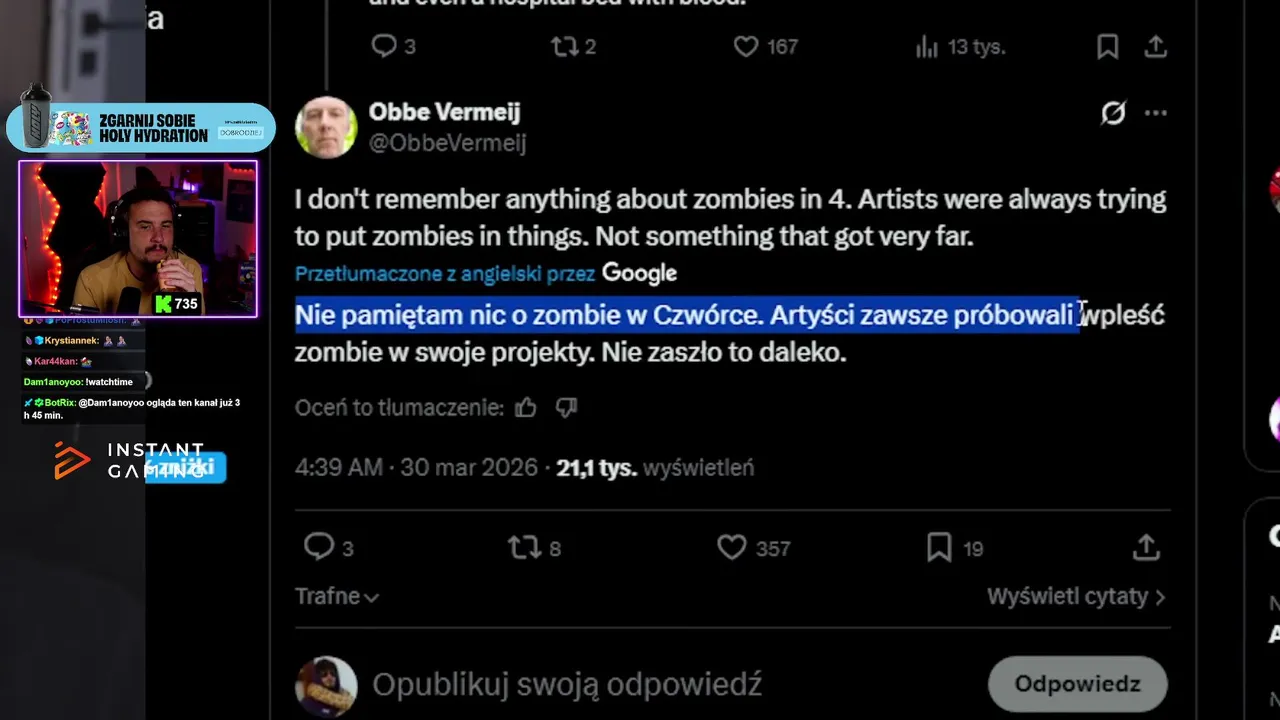
Task: Bookmark the tweet with 19 bookmarks
Action: (939, 547)
